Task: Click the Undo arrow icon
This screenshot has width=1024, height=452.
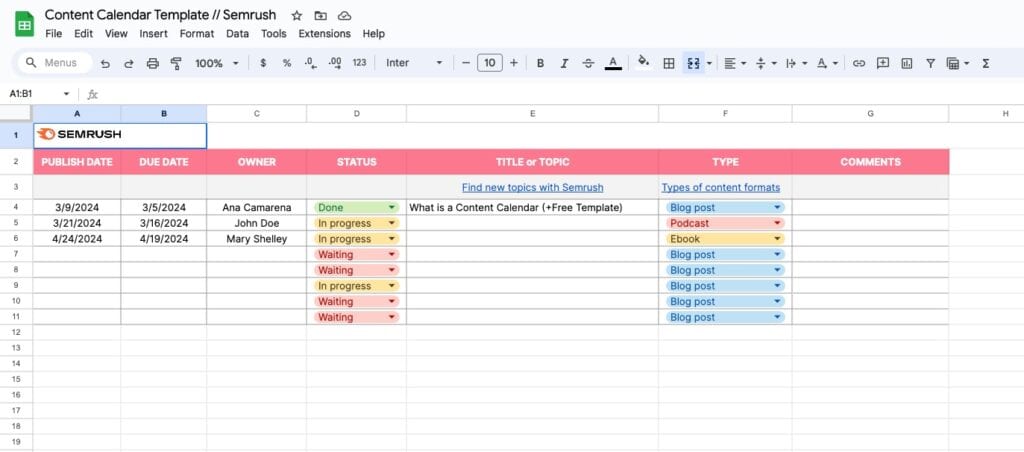Action: point(105,63)
